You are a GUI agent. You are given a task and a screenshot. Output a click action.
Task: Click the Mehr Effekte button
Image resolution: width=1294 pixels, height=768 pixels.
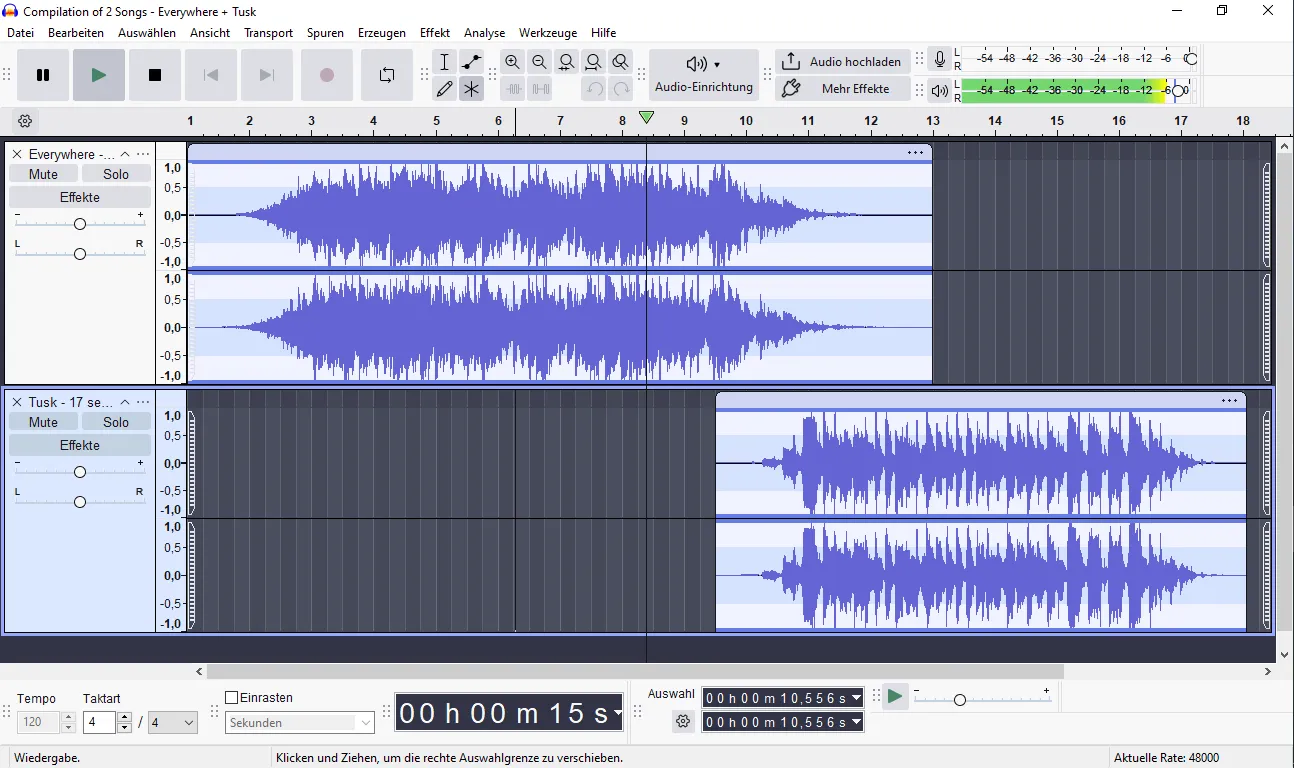855,89
